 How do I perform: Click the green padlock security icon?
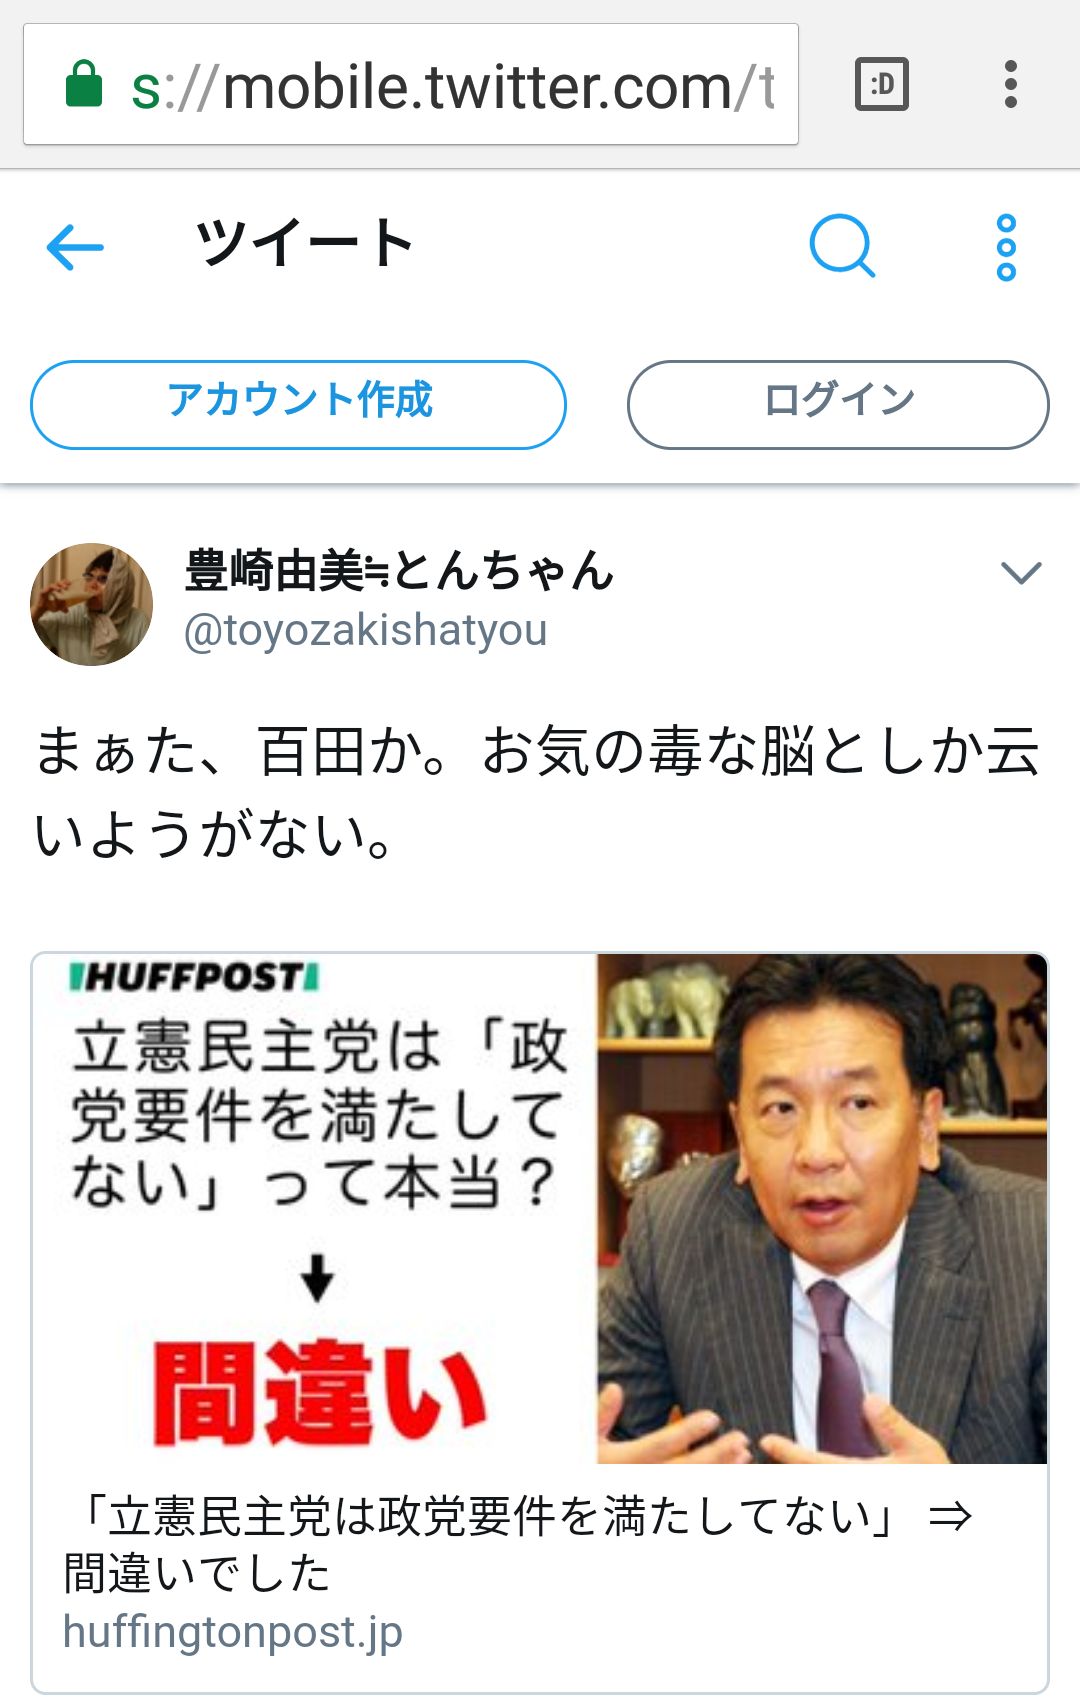[84, 84]
